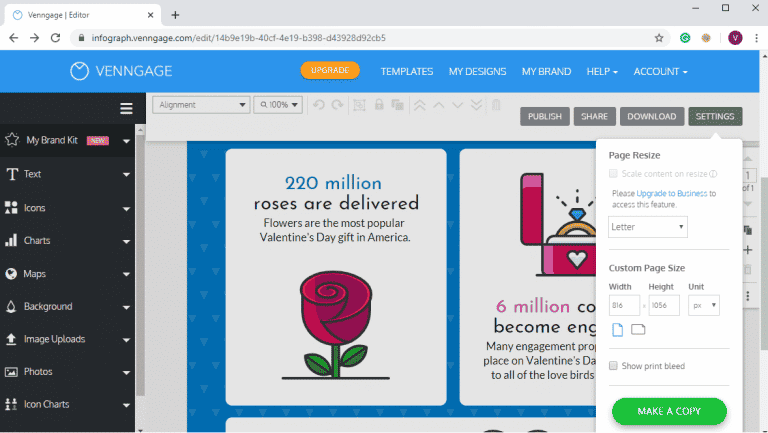The width and height of the screenshot is (768, 433).
Task: Click the Width input field
Action: coord(623,305)
